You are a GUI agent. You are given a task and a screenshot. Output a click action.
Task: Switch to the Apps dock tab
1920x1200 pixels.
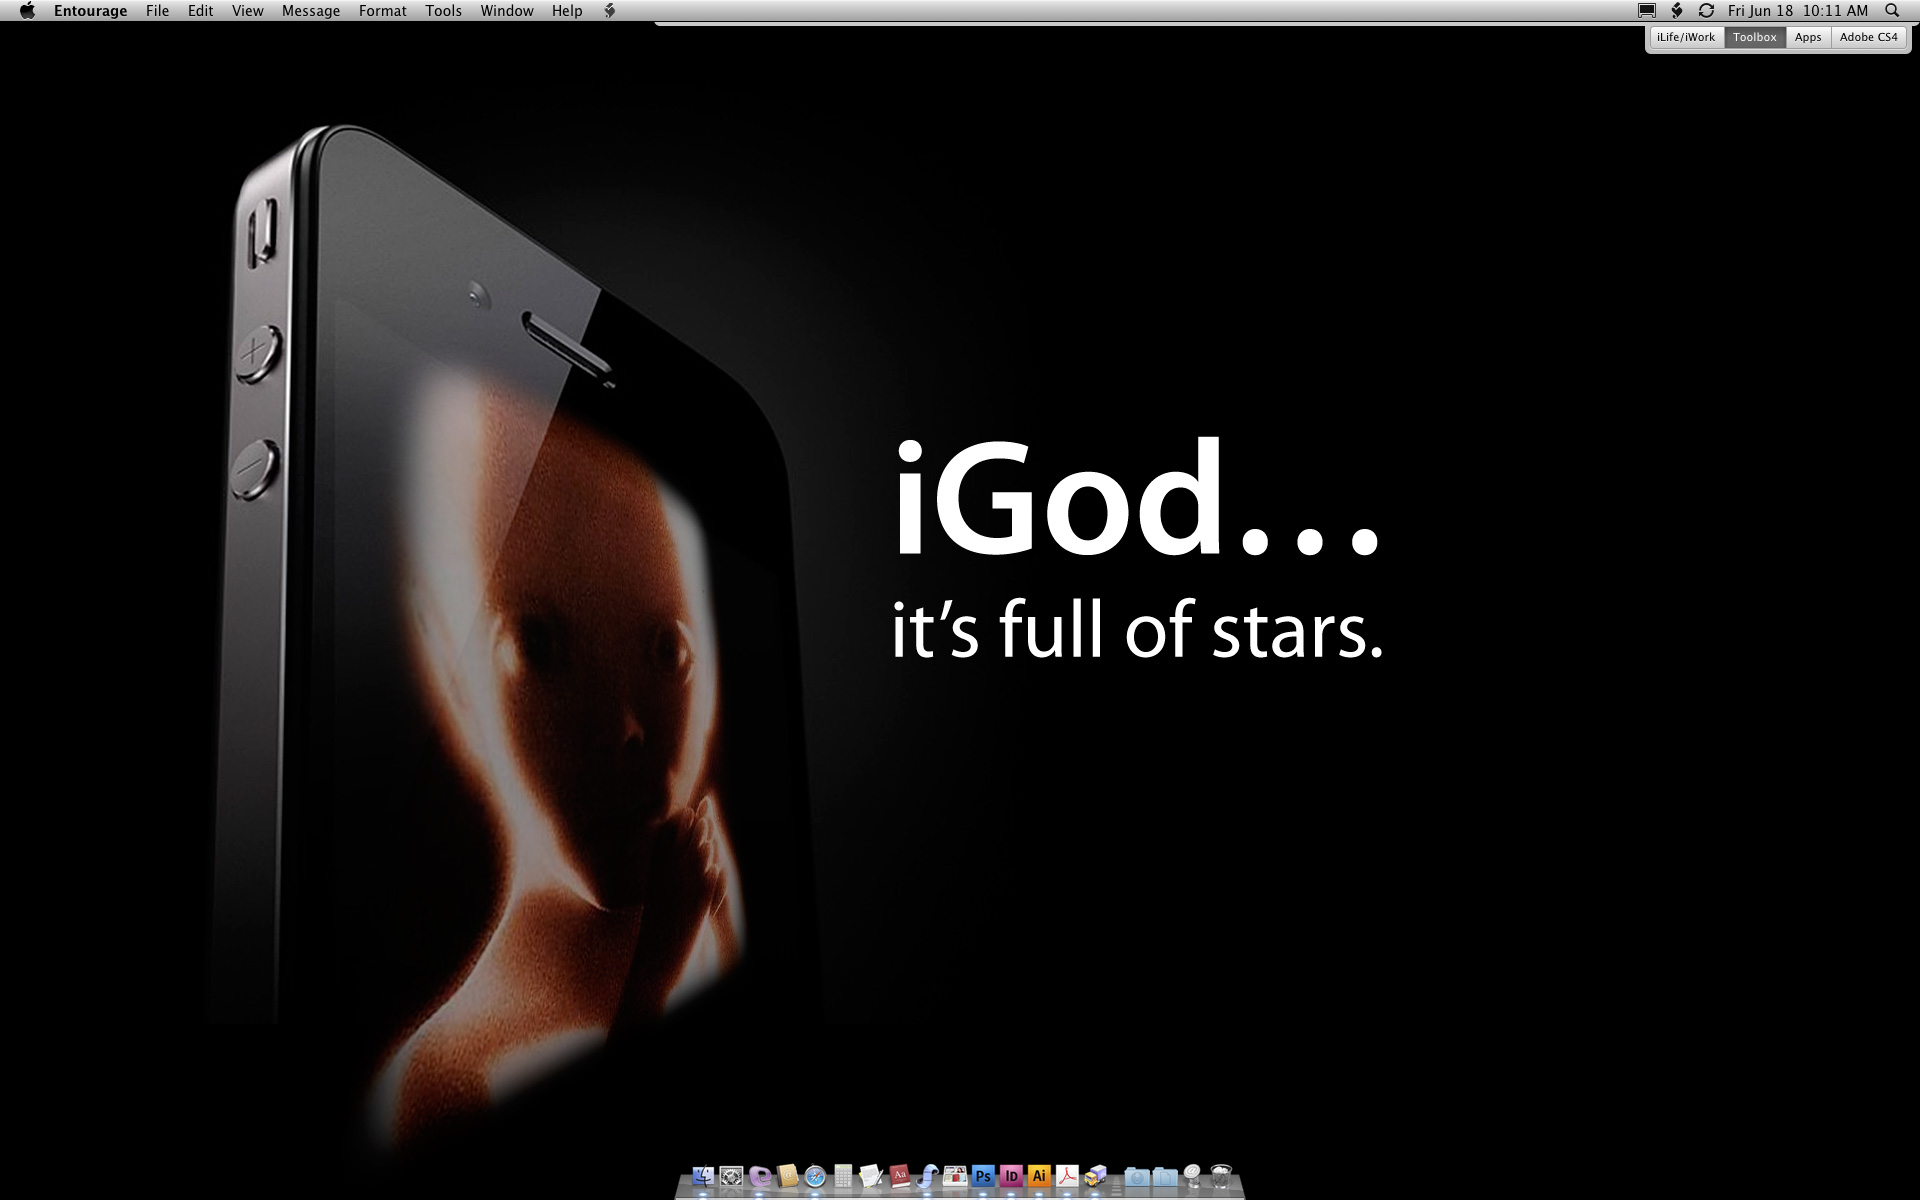1807,37
